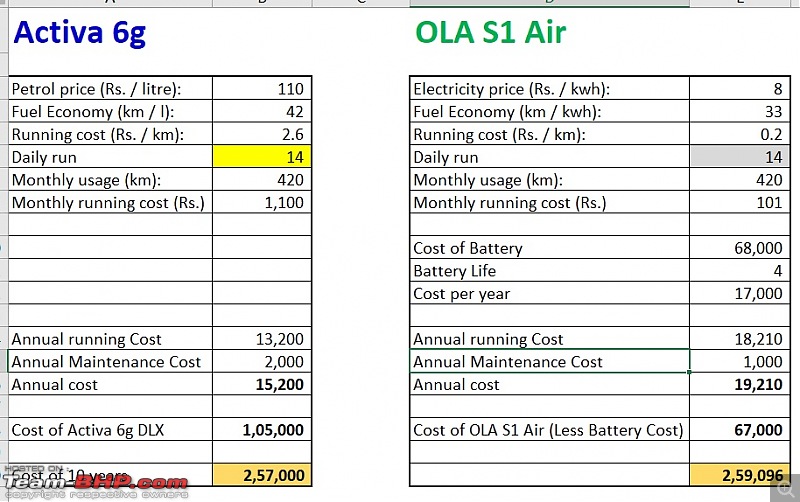Image resolution: width=800 pixels, height=502 pixels.
Task: Click the Activa annual cost 15,200
Action: (262, 384)
